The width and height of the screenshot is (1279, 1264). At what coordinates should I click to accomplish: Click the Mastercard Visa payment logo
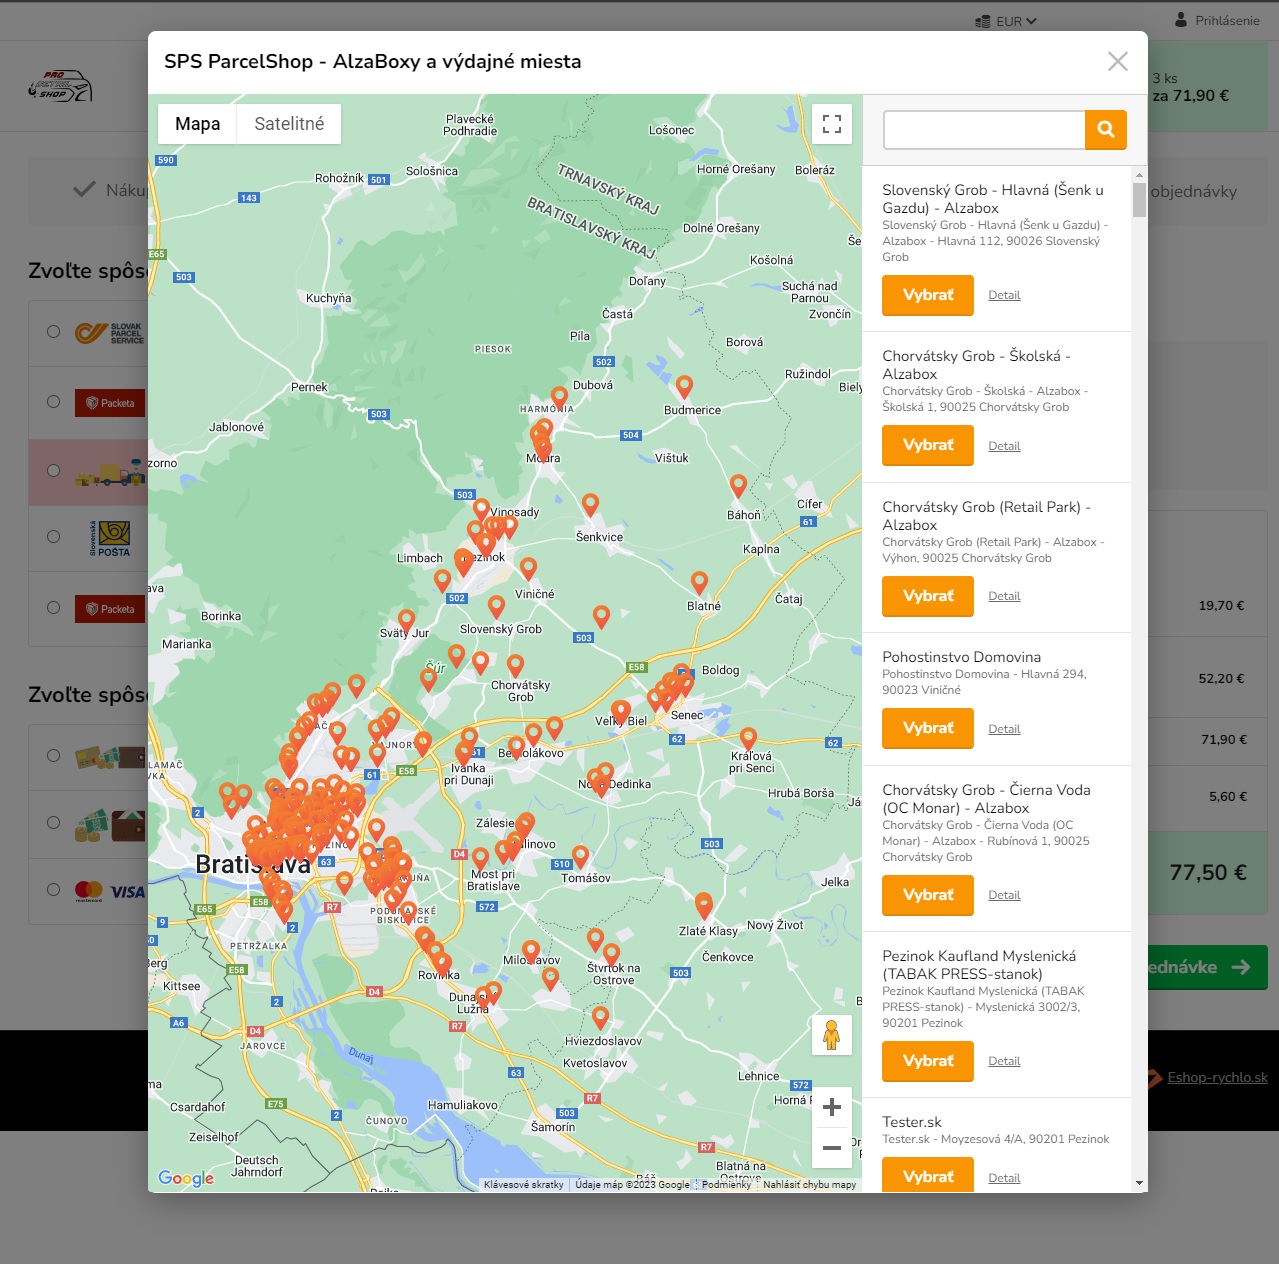tap(110, 891)
